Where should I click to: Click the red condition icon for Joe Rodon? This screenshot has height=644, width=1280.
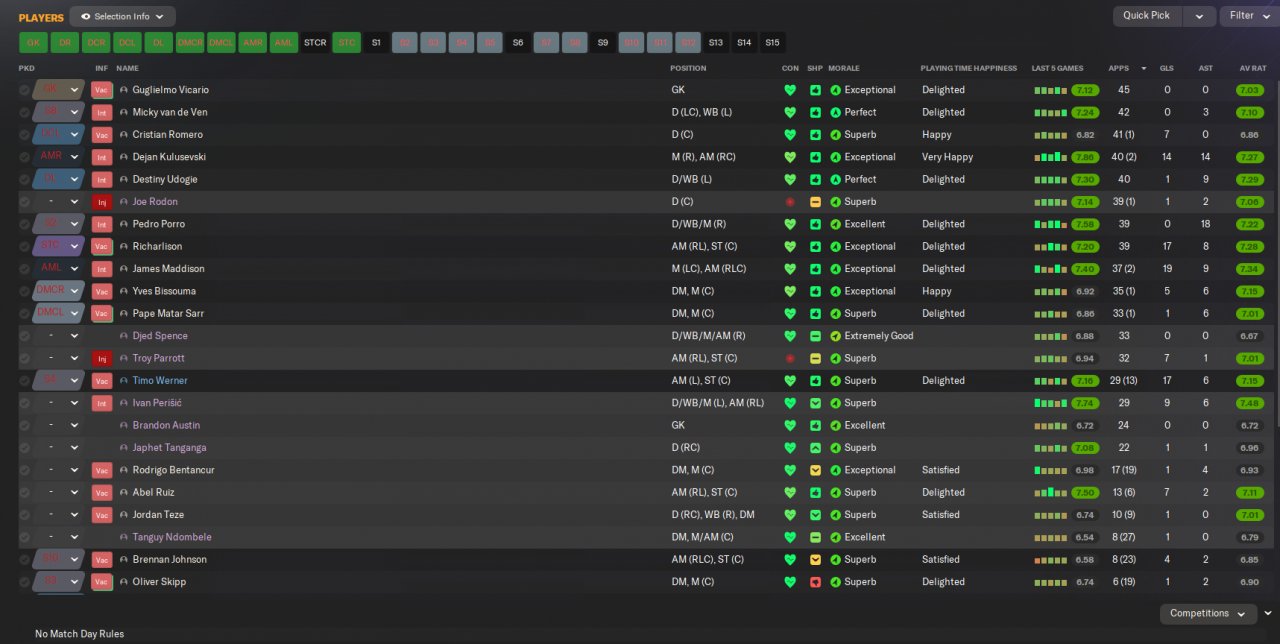(790, 202)
